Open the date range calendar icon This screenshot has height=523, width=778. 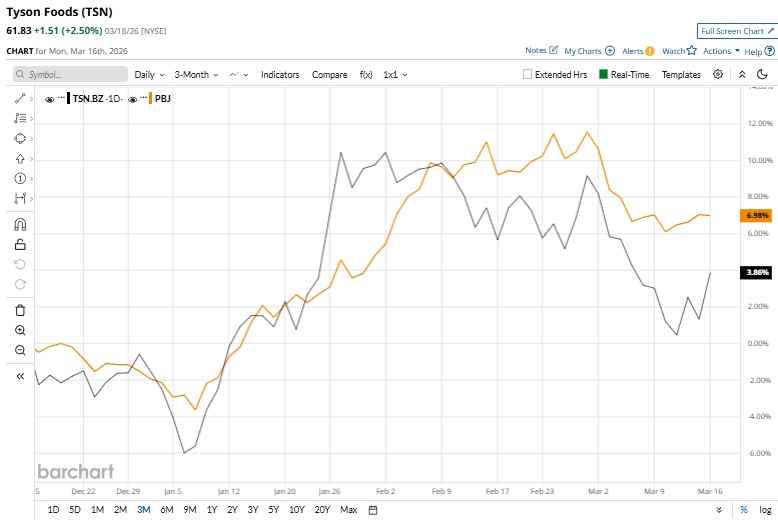click(373, 510)
